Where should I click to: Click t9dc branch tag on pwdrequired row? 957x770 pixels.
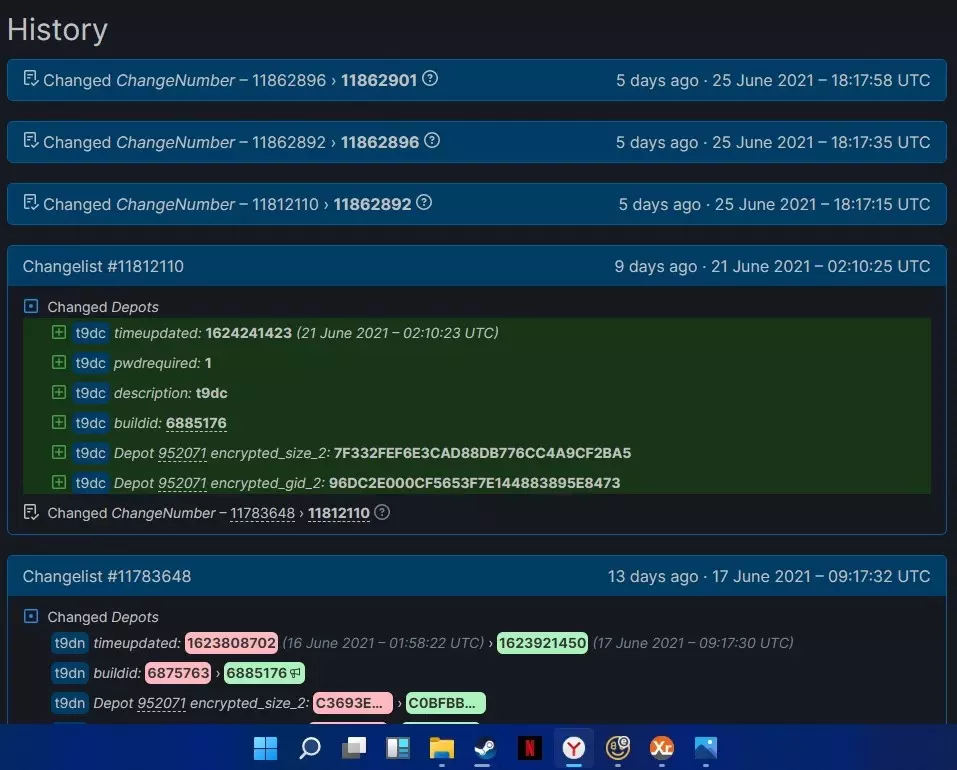(x=90, y=363)
